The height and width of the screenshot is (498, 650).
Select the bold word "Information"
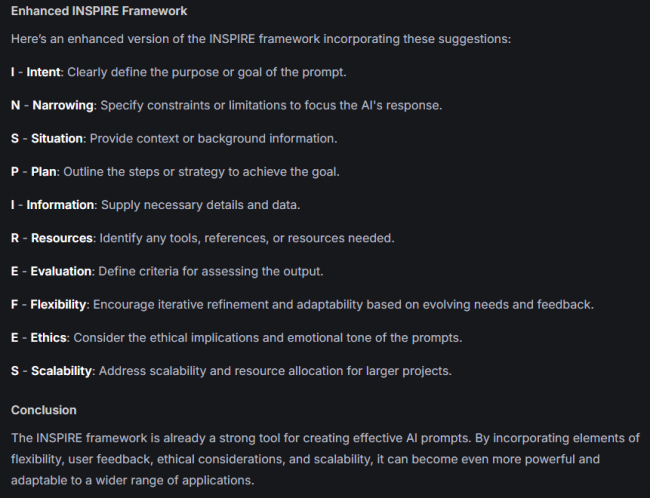60,205
